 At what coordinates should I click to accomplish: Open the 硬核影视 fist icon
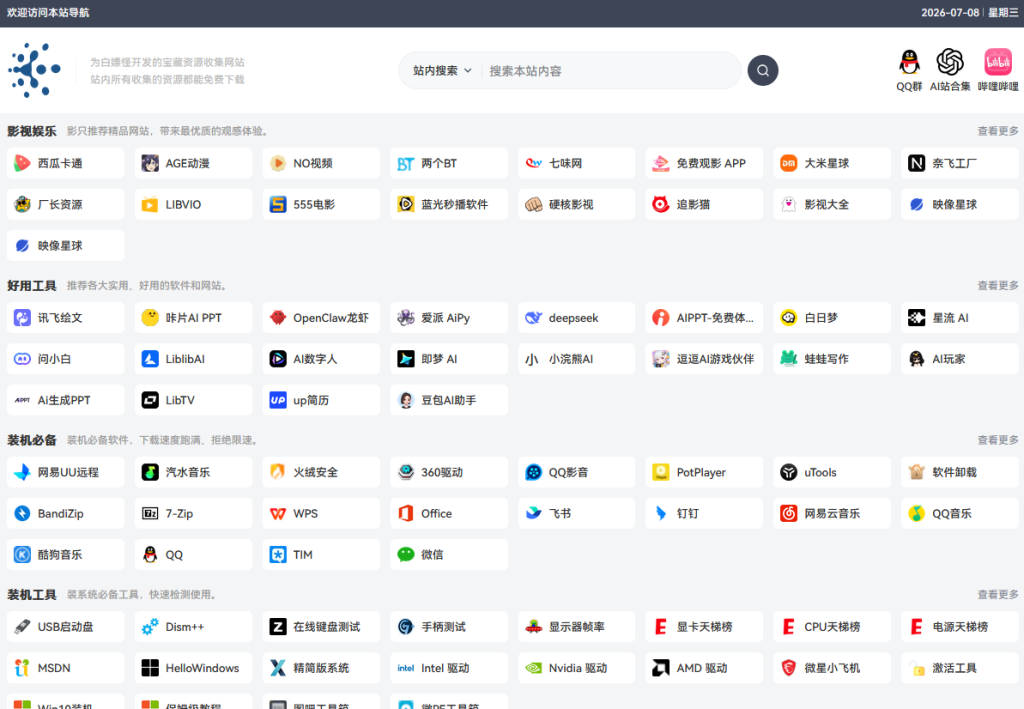(534, 204)
